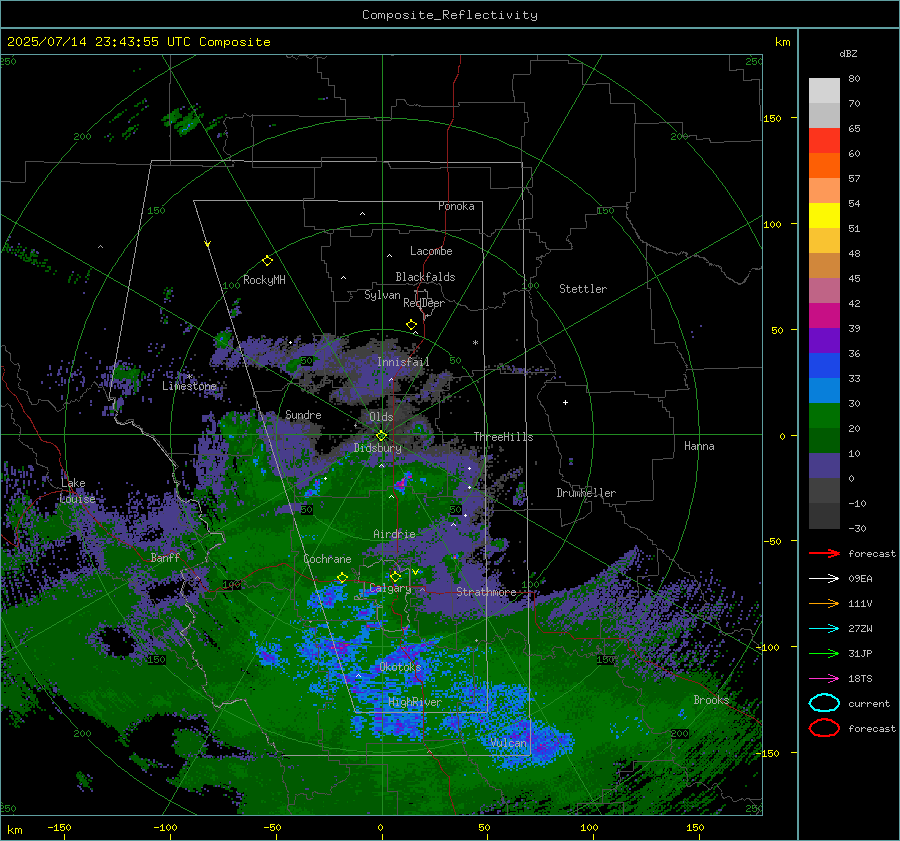Click the Lacombe city label
This screenshot has height=841, width=900.
click(x=431, y=251)
